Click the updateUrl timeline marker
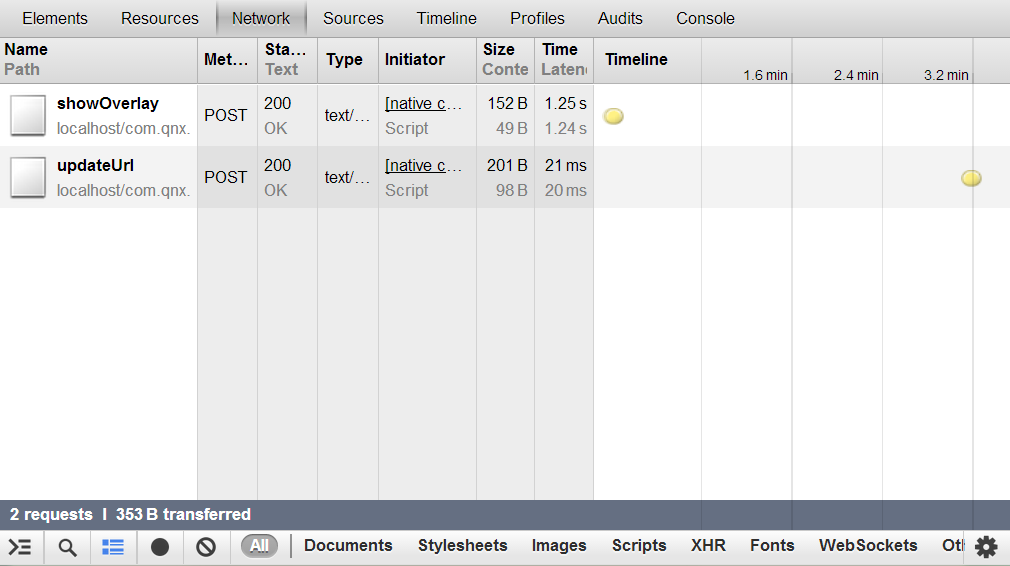 [971, 178]
